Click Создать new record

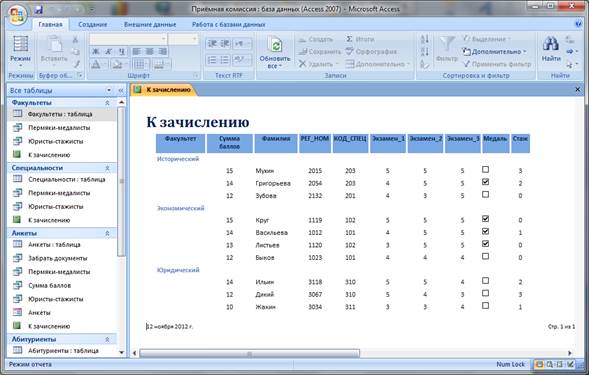coord(316,39)
